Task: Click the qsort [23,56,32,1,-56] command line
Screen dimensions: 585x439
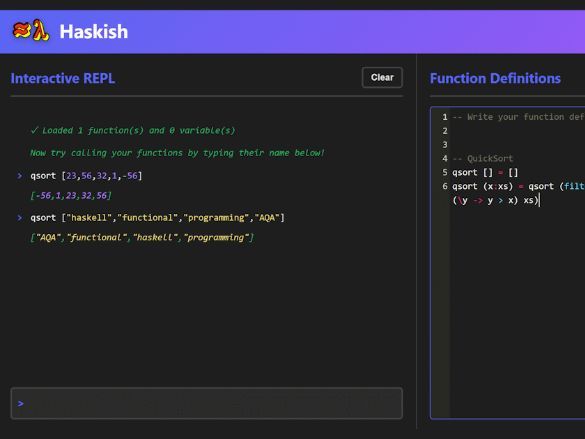Action: click(86, 176)
